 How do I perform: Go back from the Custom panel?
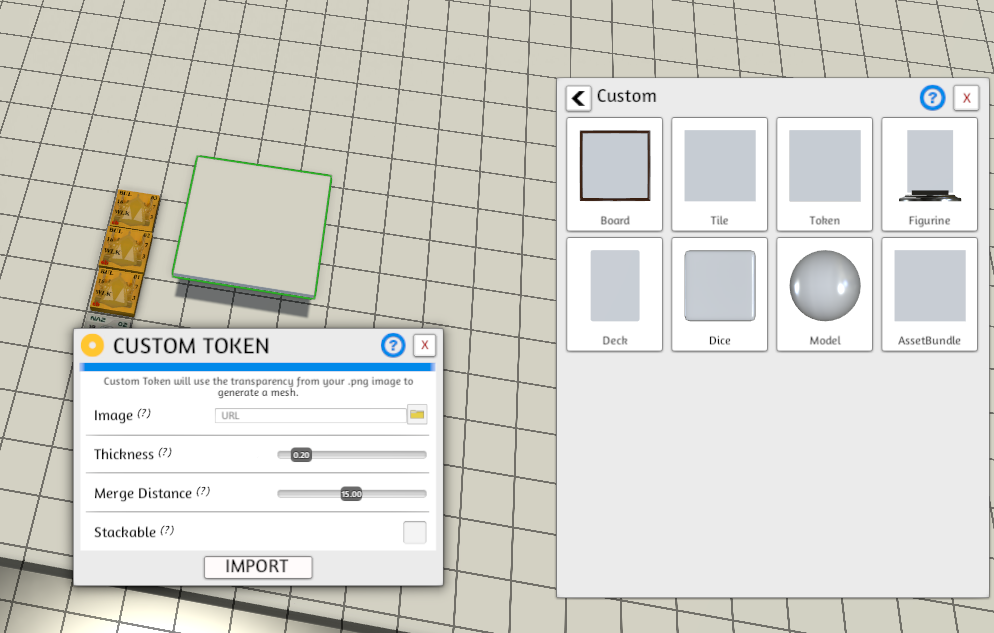coord(578,98)
